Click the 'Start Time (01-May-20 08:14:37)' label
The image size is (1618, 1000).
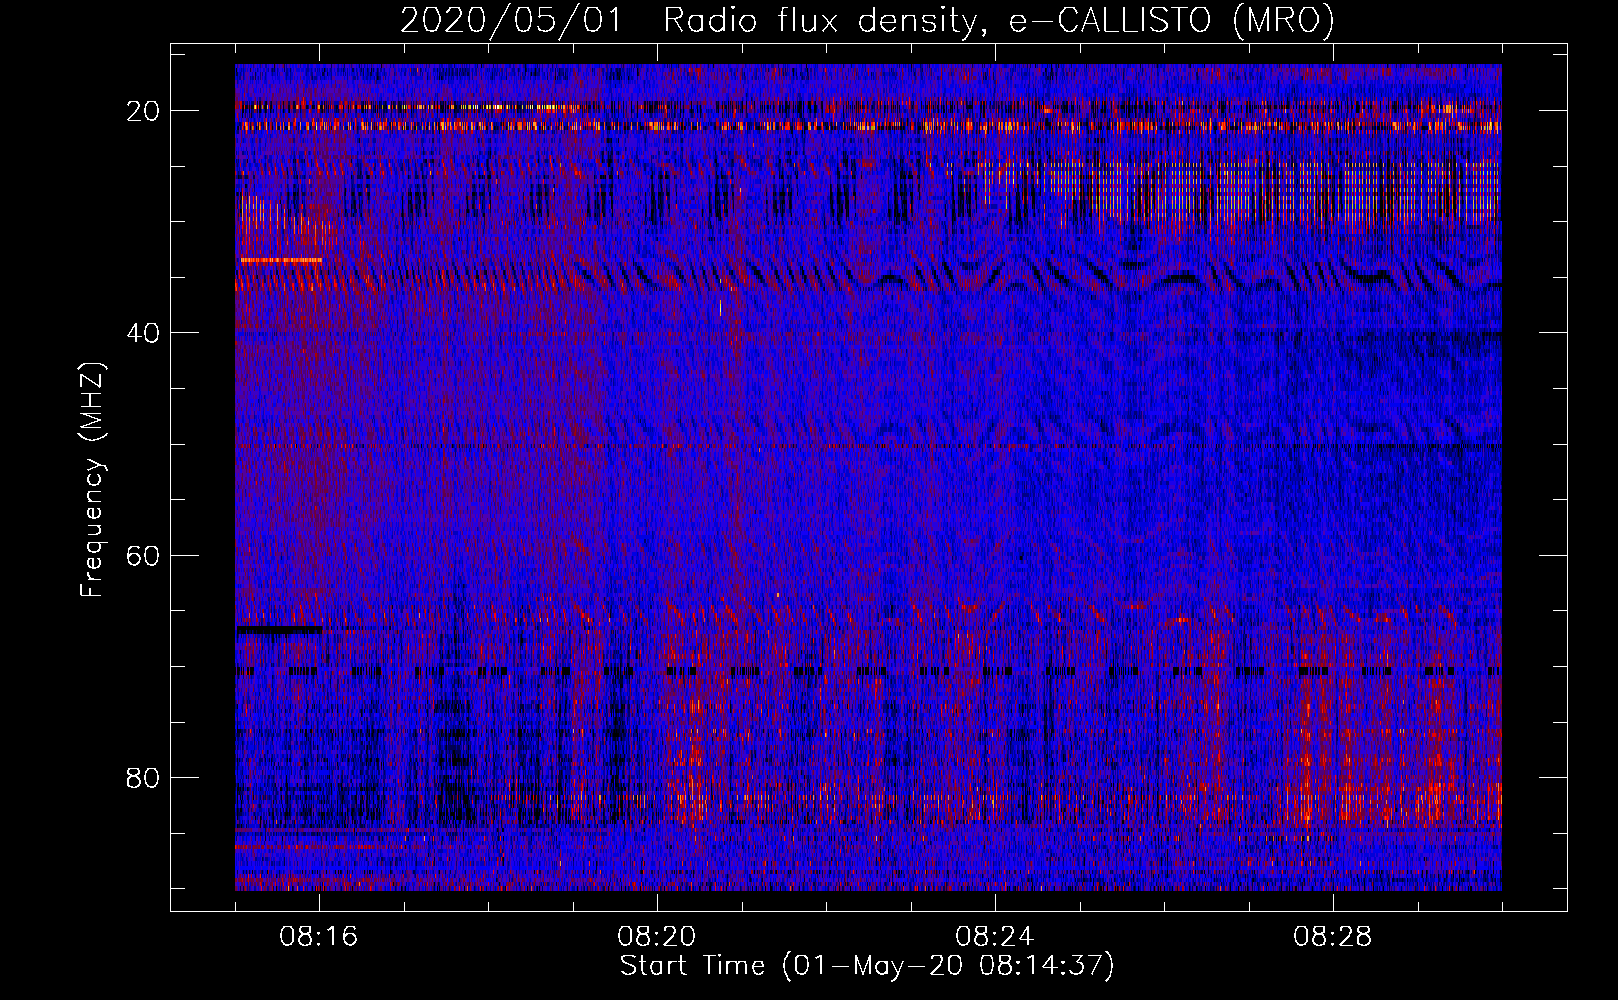pos(867,966)
